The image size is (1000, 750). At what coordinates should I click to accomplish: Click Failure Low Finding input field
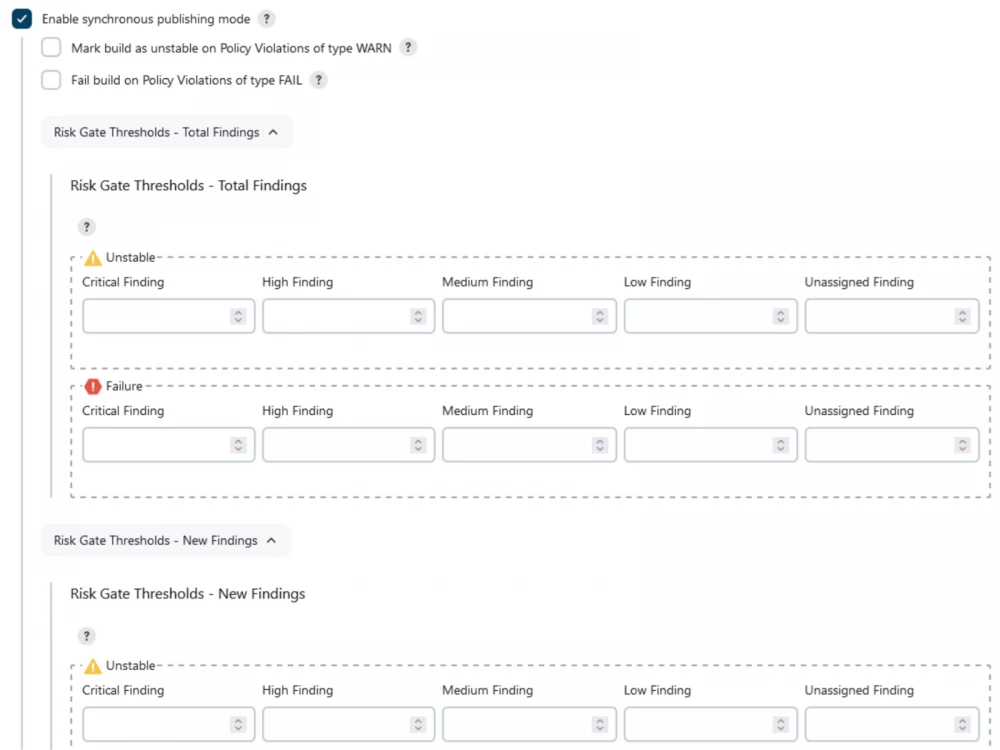[699, 445]
